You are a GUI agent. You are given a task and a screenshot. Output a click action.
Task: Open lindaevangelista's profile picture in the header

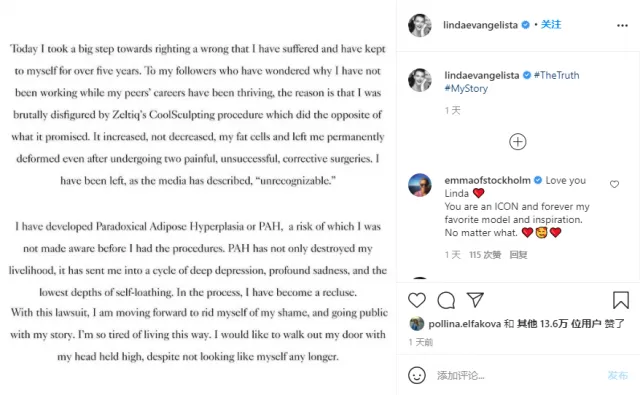(420, 25)
